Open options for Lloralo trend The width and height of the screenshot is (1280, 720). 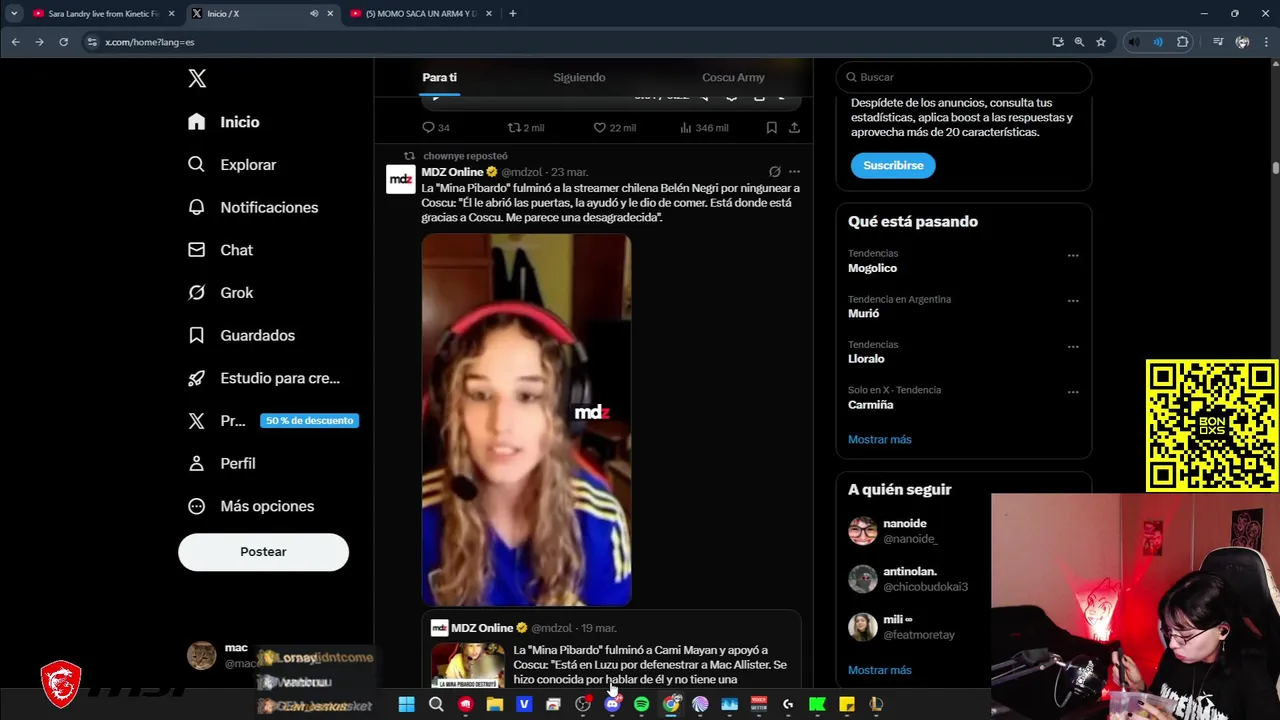pyautogui.click(x=1073, y=346)
